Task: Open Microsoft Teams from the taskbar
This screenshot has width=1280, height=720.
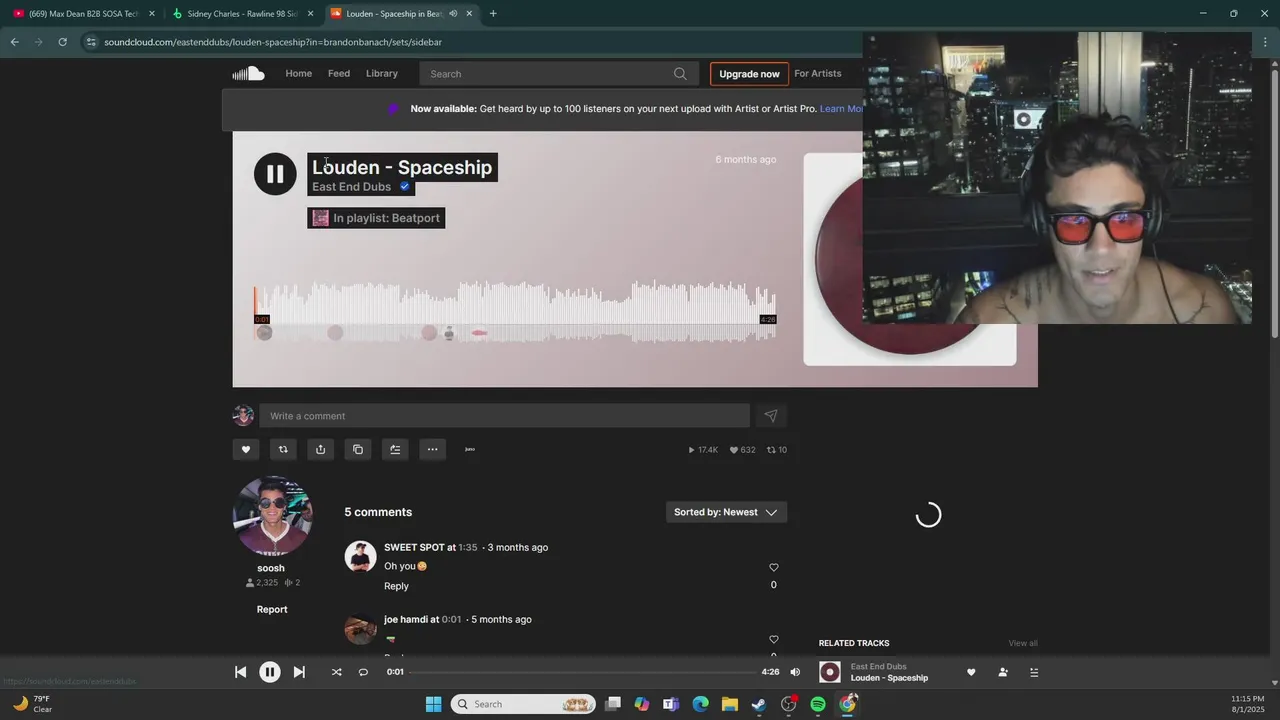Action: pos(671,704)
